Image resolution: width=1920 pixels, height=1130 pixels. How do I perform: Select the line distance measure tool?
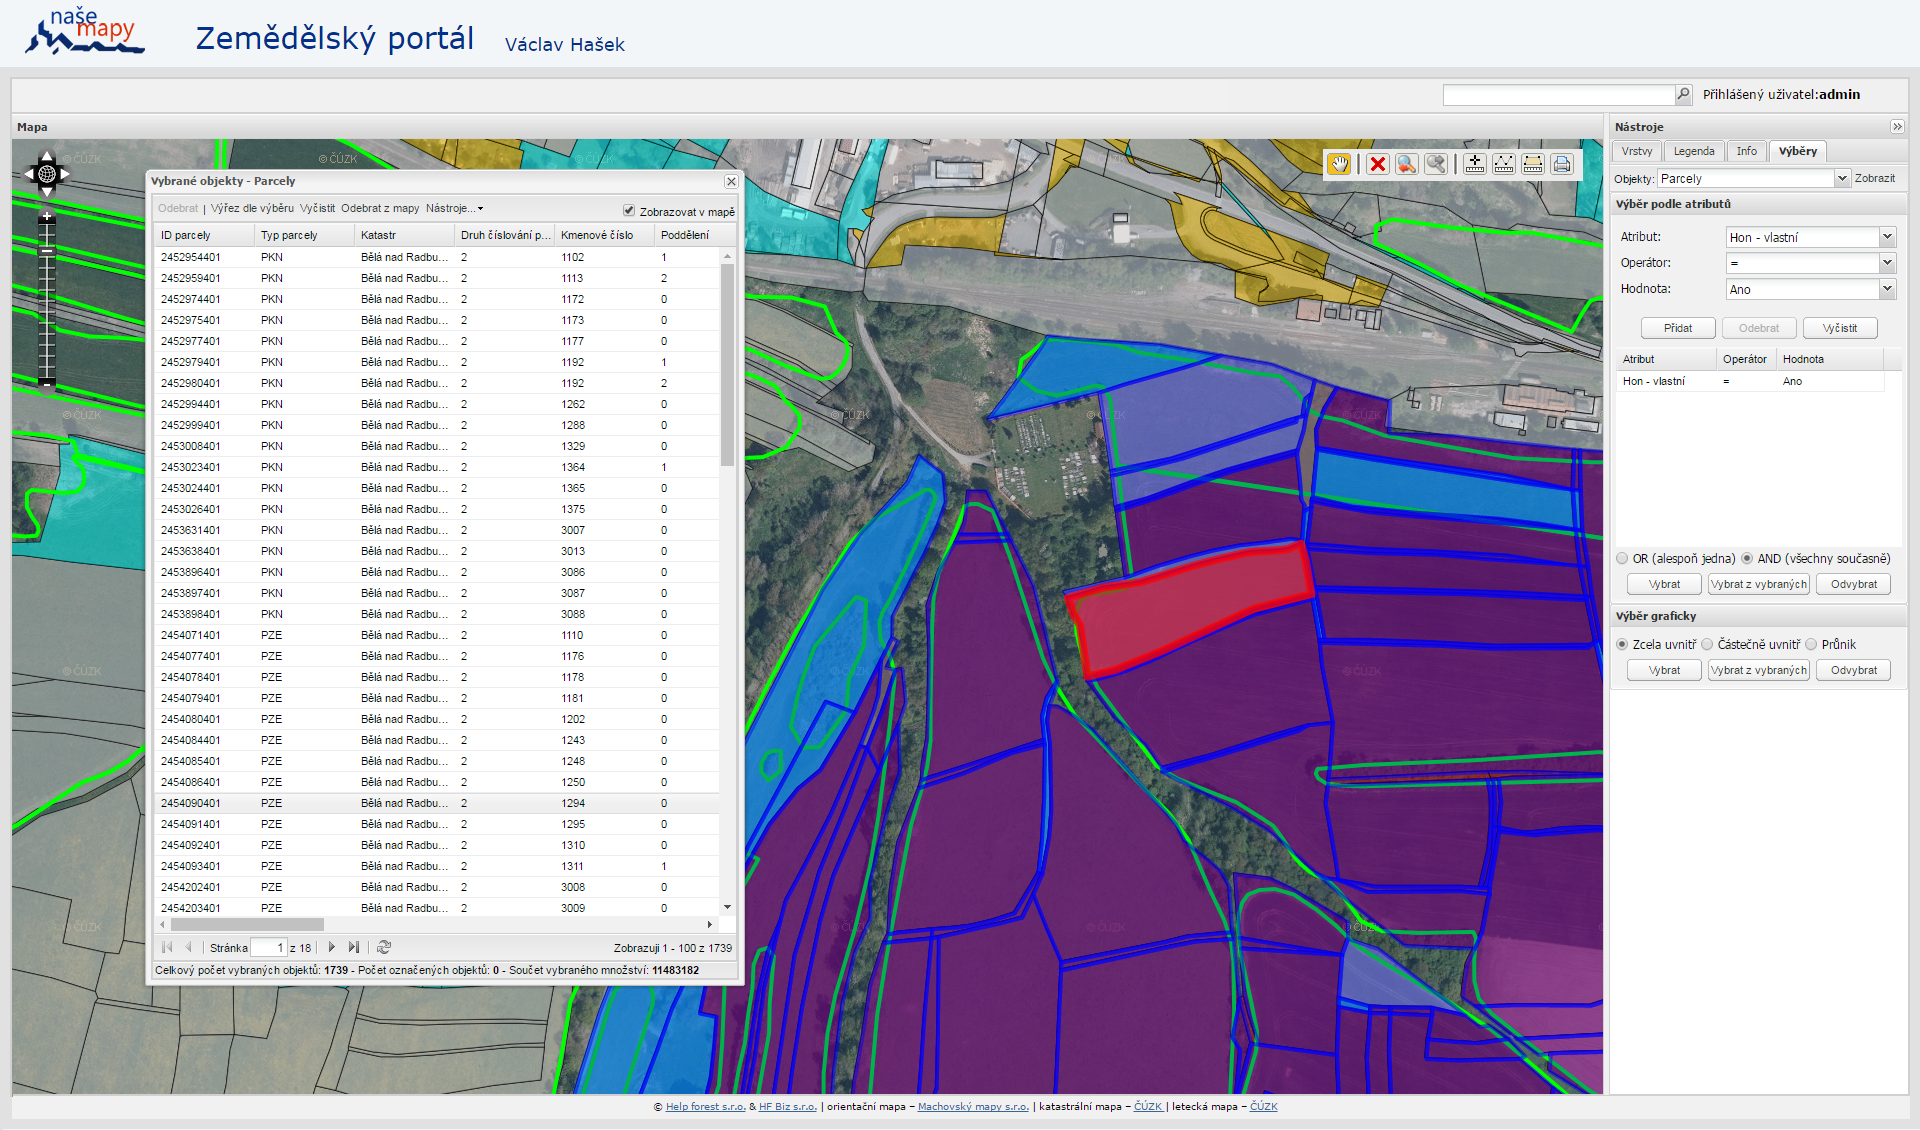[x=1503, y=164]
